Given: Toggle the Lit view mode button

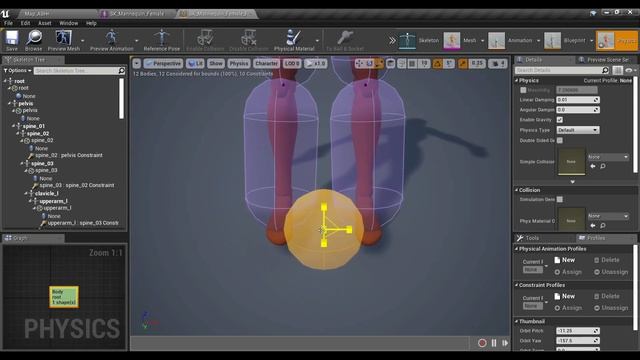Looking at the screenshot, I should point(196,64).
